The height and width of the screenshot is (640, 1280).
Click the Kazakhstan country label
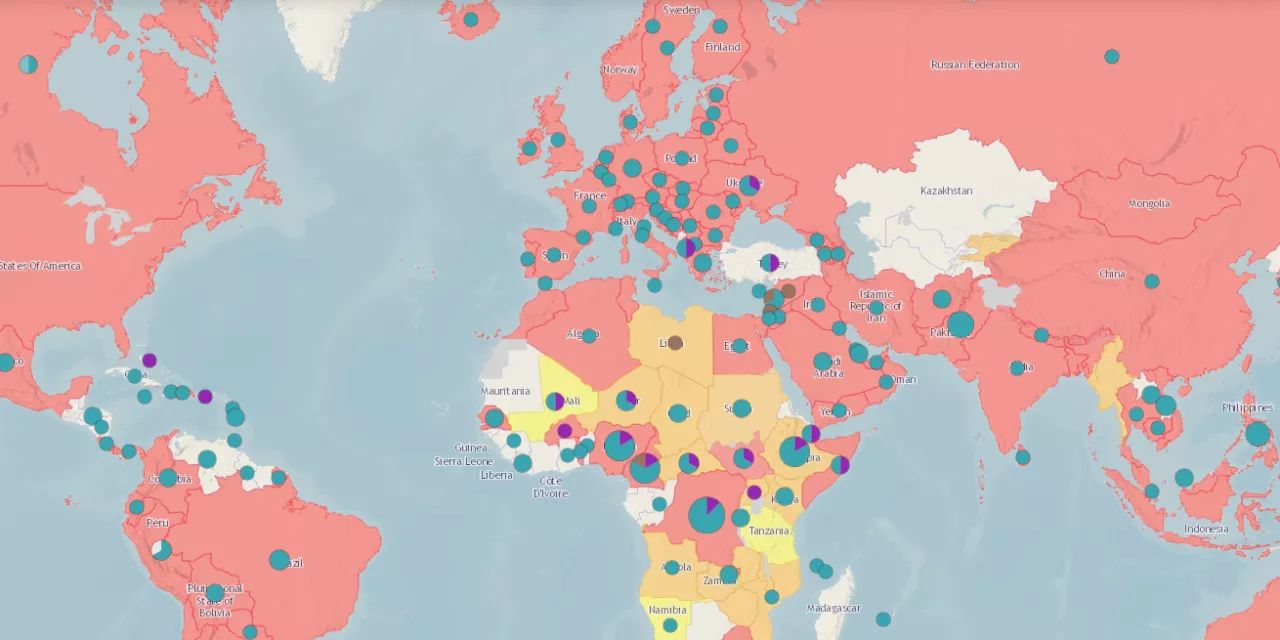pyautogui.click(x=946, y=190)
